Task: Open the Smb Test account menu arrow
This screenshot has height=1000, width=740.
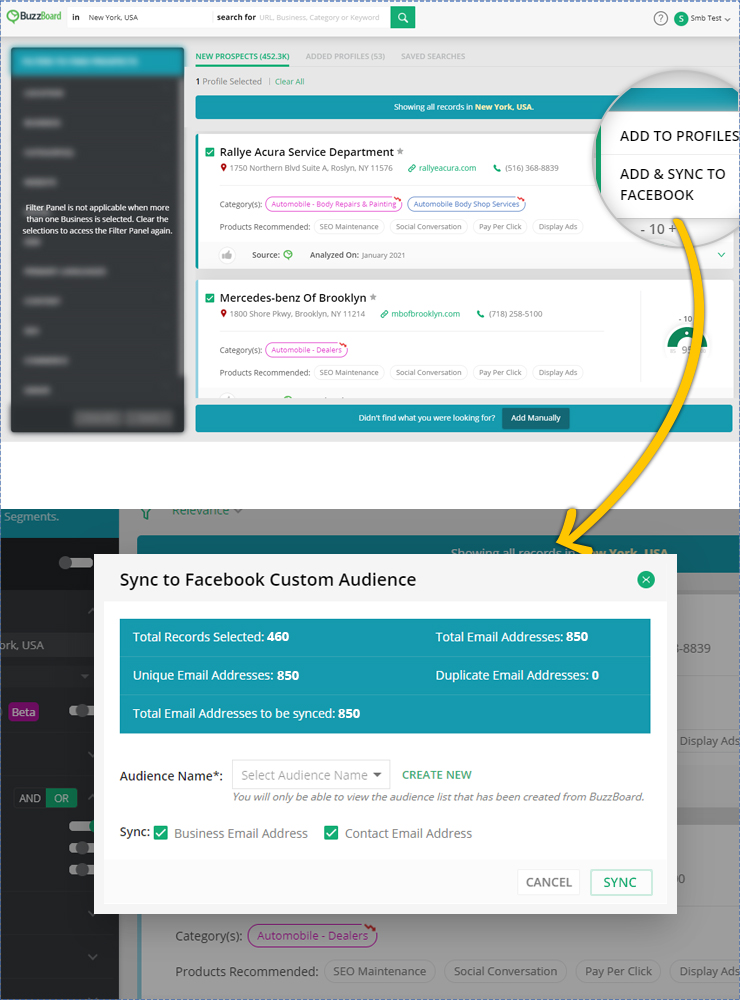Action: [x=727, y=19]
